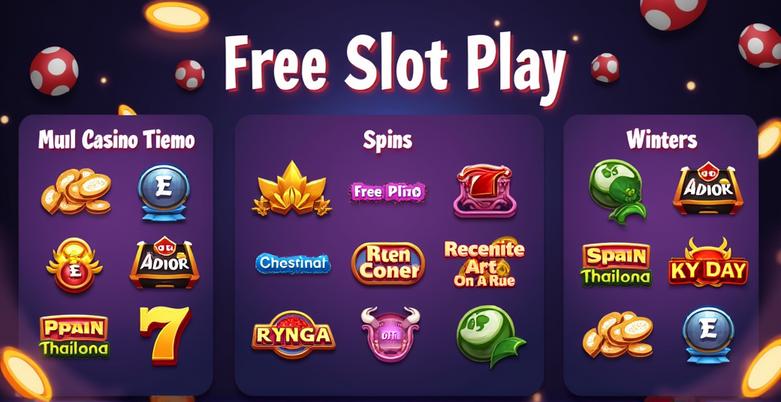
Task: Click the Free Plino pink button
Action: click(x=388, y=191)
